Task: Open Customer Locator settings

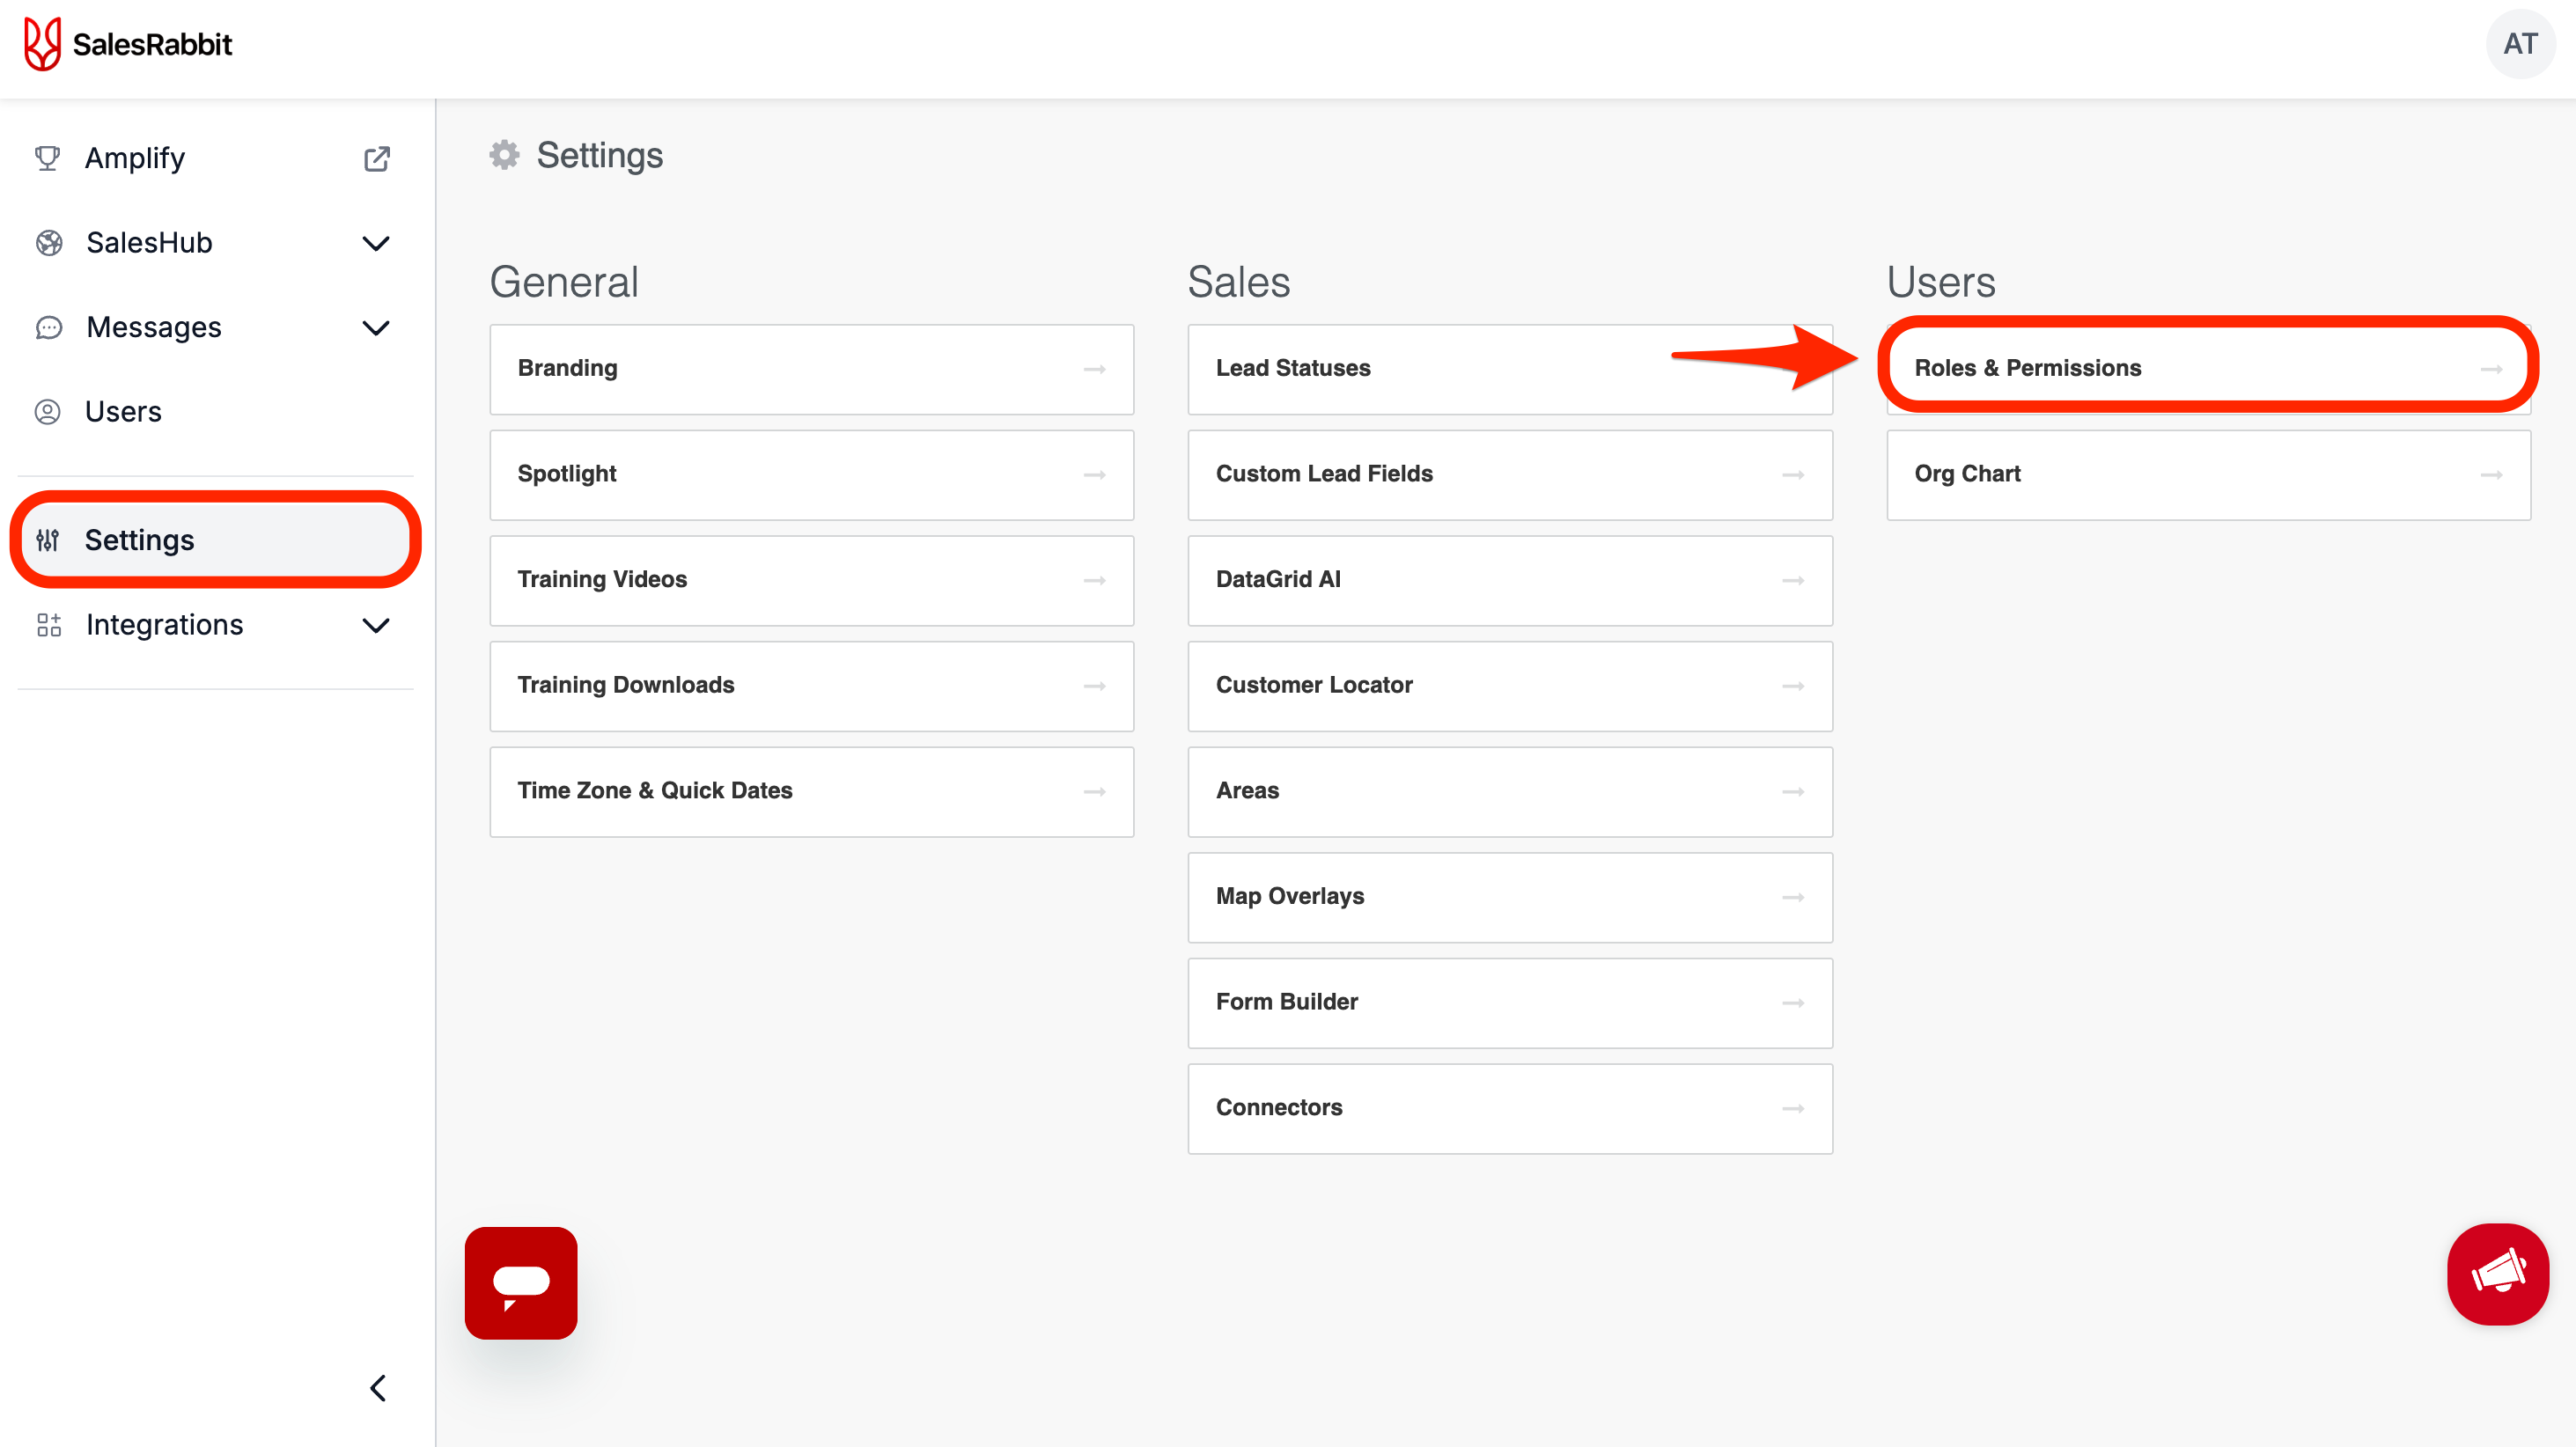Action: pyautogui.click(x=1510, y=686)
